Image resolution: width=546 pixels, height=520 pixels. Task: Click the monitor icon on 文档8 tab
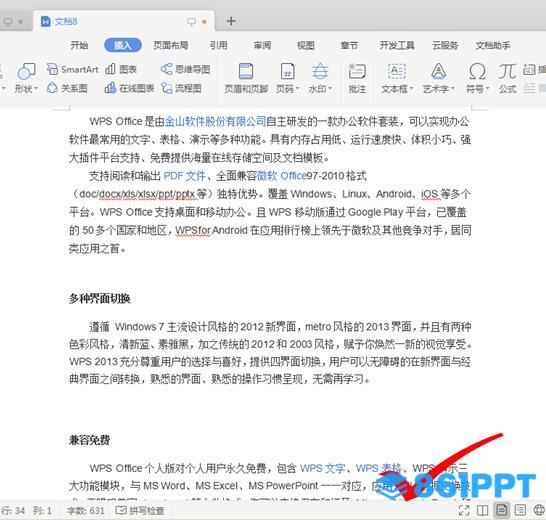click(x=191, y=22)
